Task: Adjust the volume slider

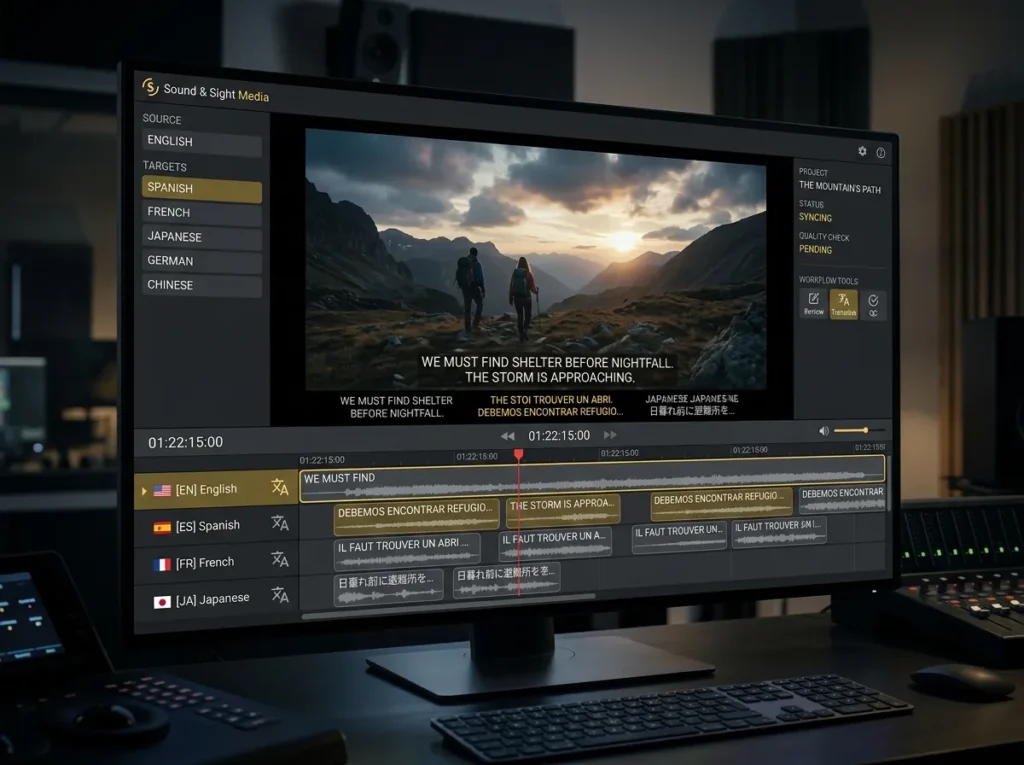Action: tap(859, 431)
